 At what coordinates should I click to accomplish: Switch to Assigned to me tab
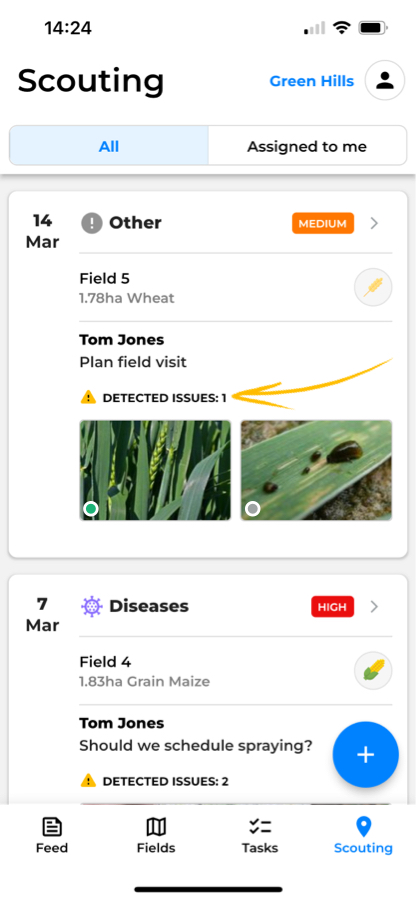click(307, 146)
